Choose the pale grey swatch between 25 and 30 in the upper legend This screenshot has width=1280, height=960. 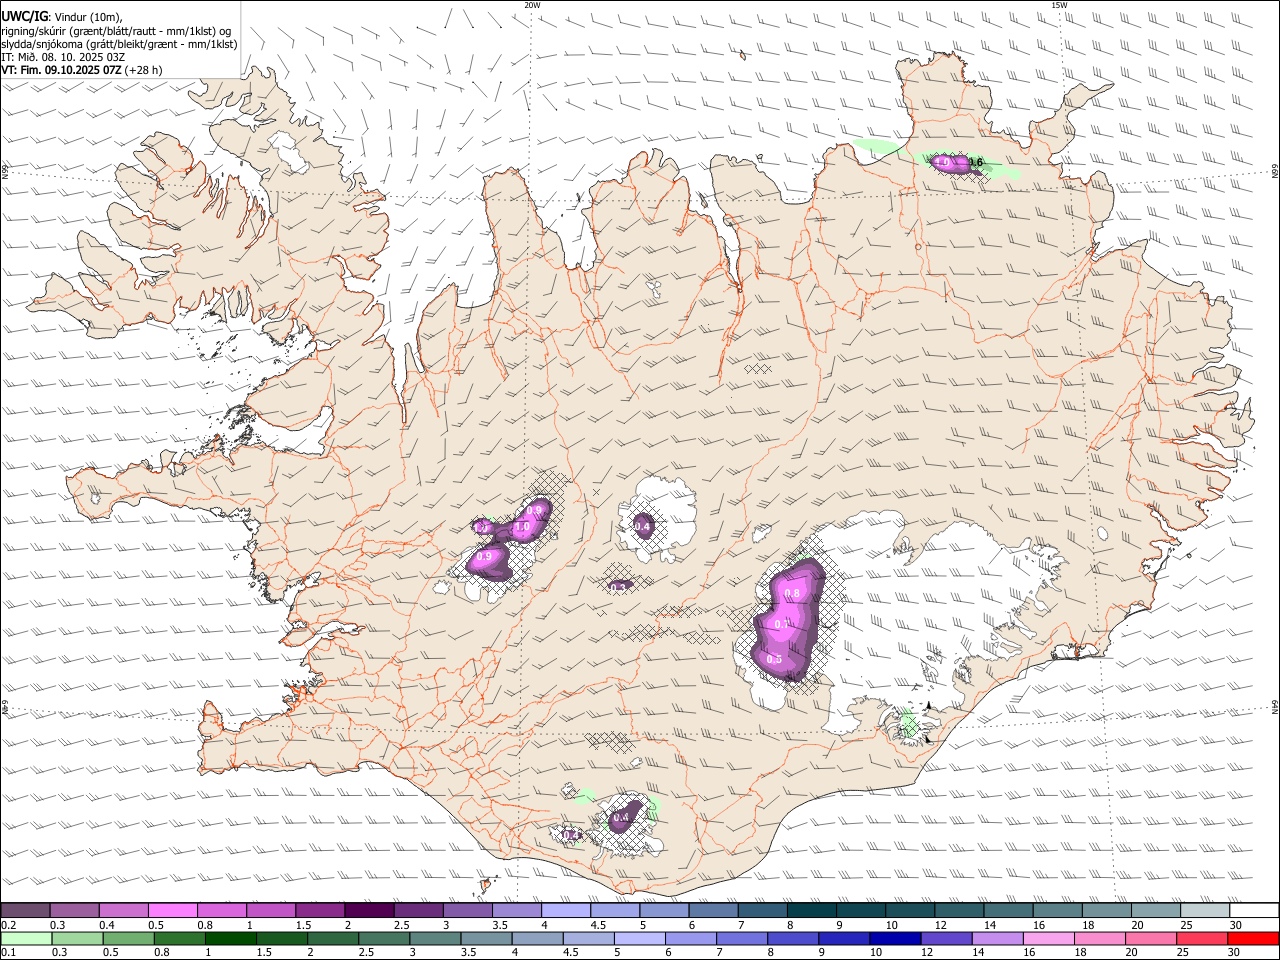pyautogui.click(x=1204, y=910)
